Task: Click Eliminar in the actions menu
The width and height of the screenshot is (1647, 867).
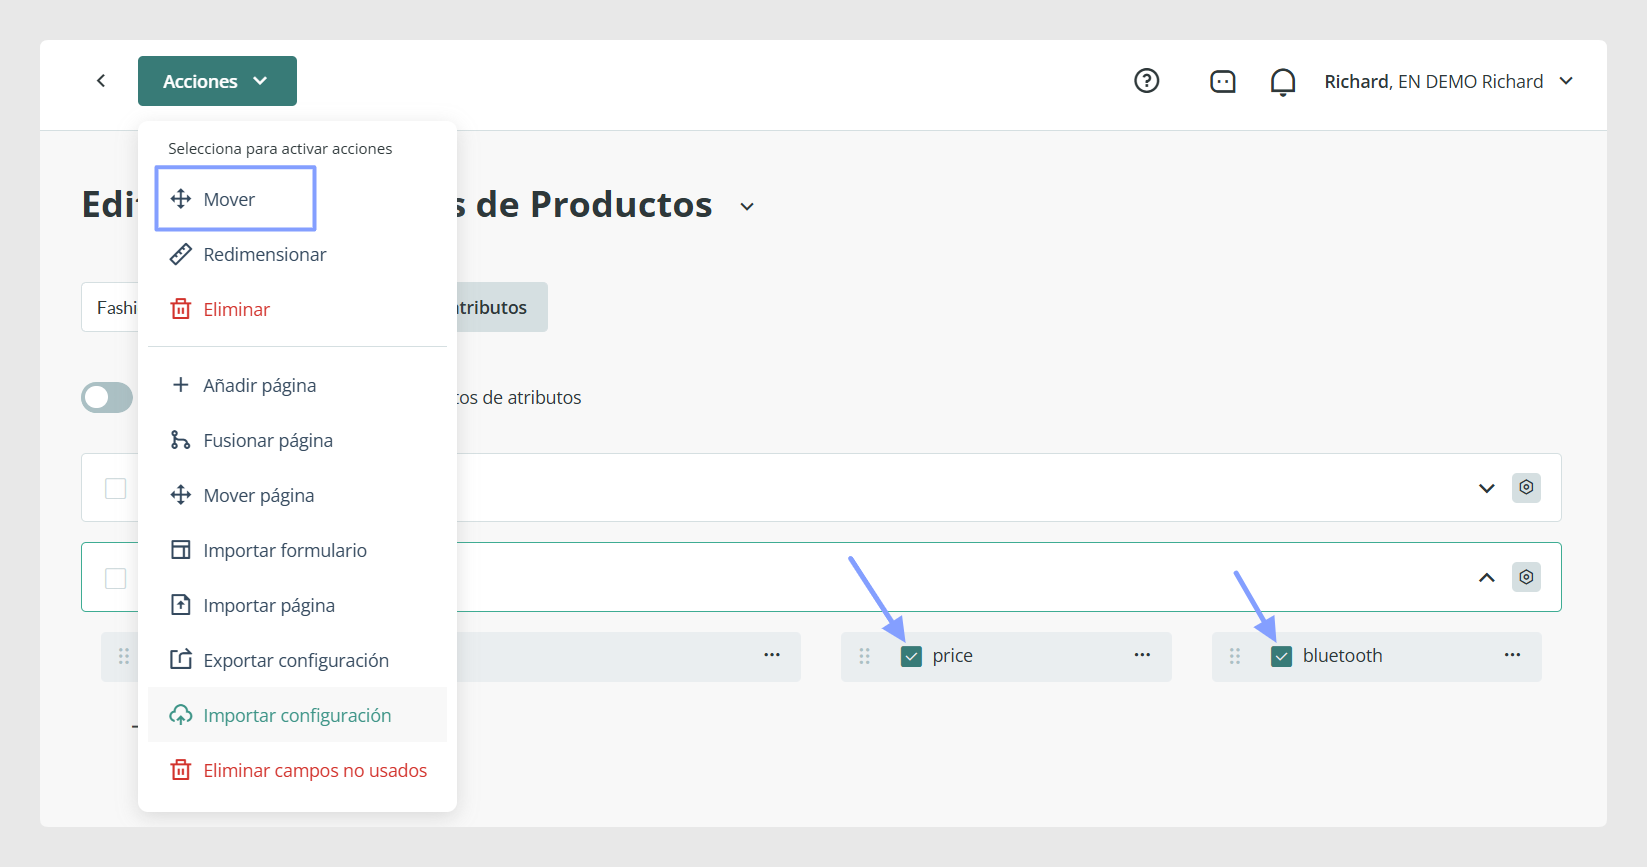Action: coord(297,309)
